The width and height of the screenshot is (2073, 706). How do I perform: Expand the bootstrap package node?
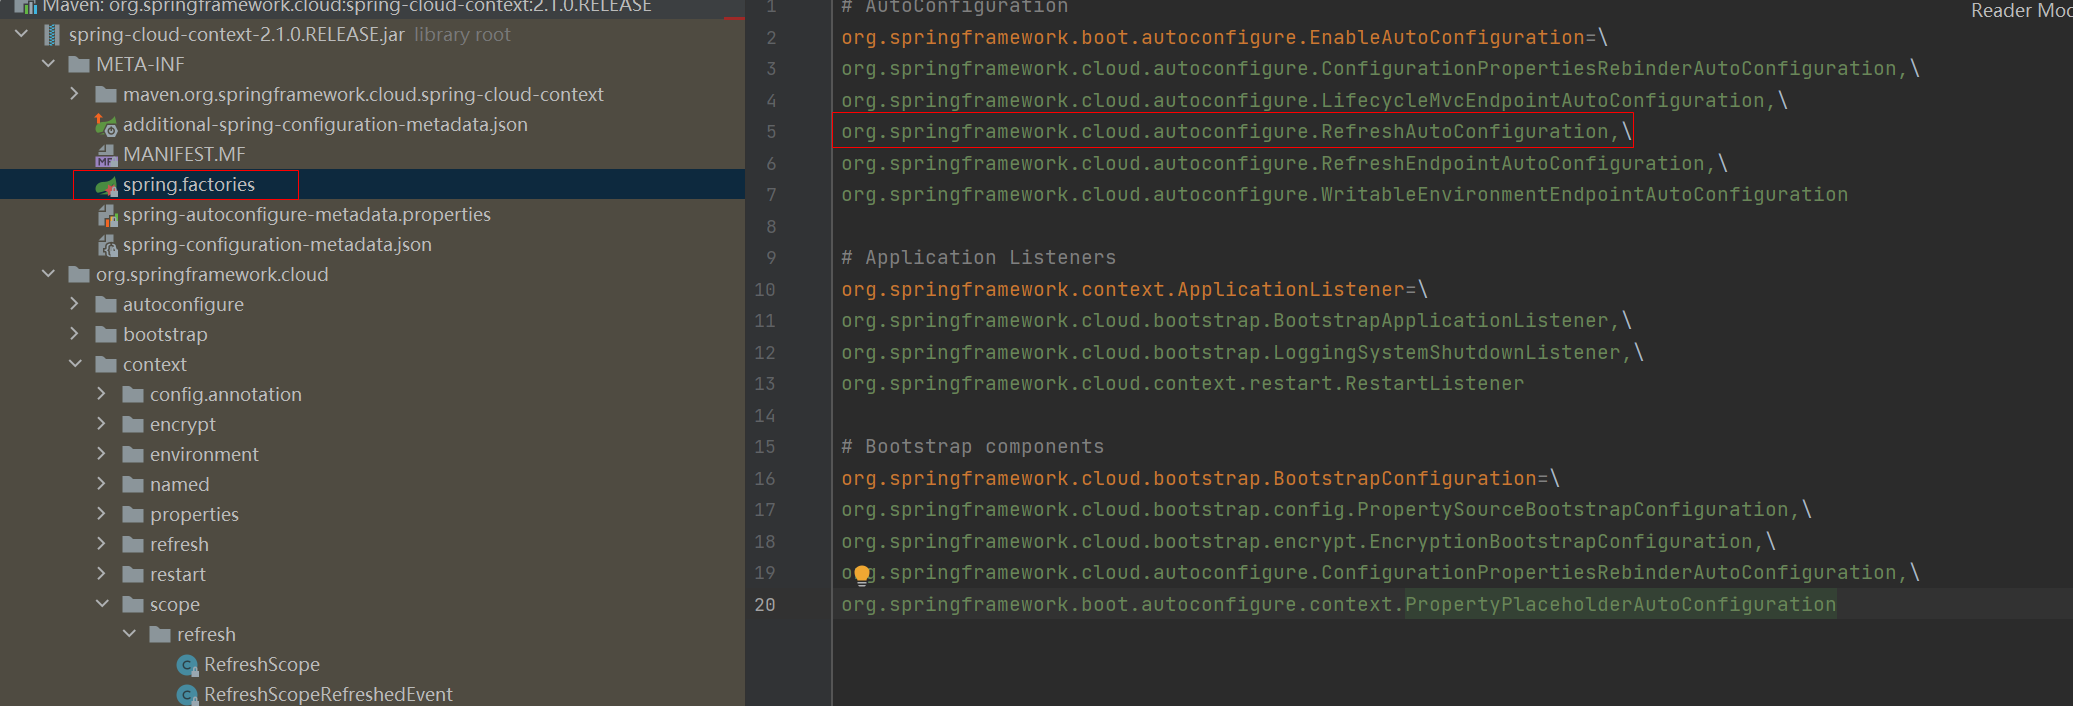point(75,334)
